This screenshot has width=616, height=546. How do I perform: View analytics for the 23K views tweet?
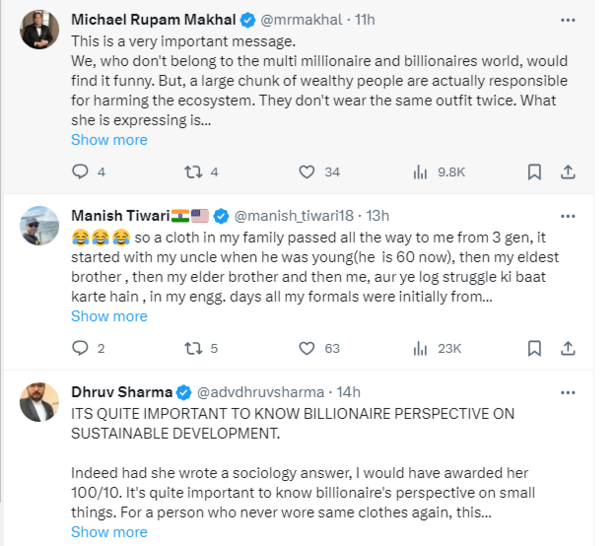[421, 348]
